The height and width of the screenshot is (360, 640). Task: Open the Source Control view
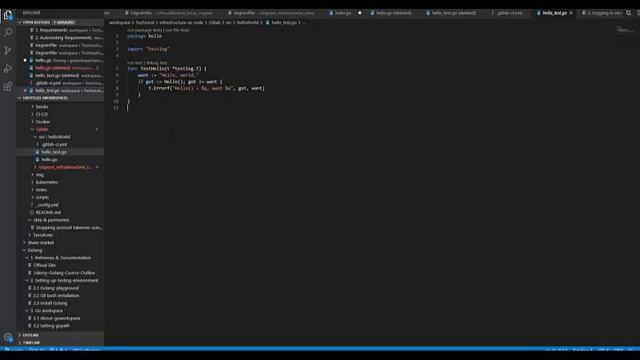pos(8,51)
